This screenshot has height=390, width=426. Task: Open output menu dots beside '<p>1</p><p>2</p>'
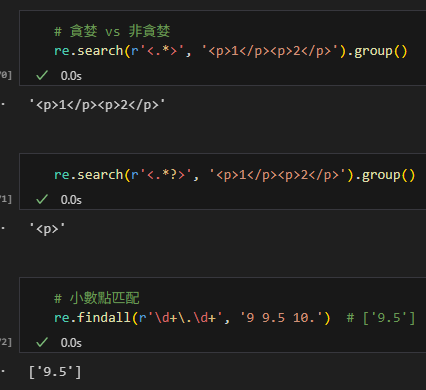(3, 104)
